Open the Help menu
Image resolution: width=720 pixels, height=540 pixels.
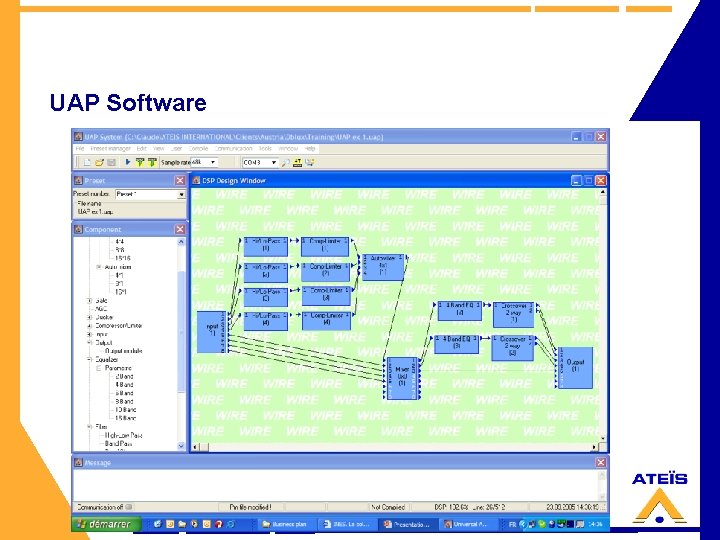(x=310, y=149)
